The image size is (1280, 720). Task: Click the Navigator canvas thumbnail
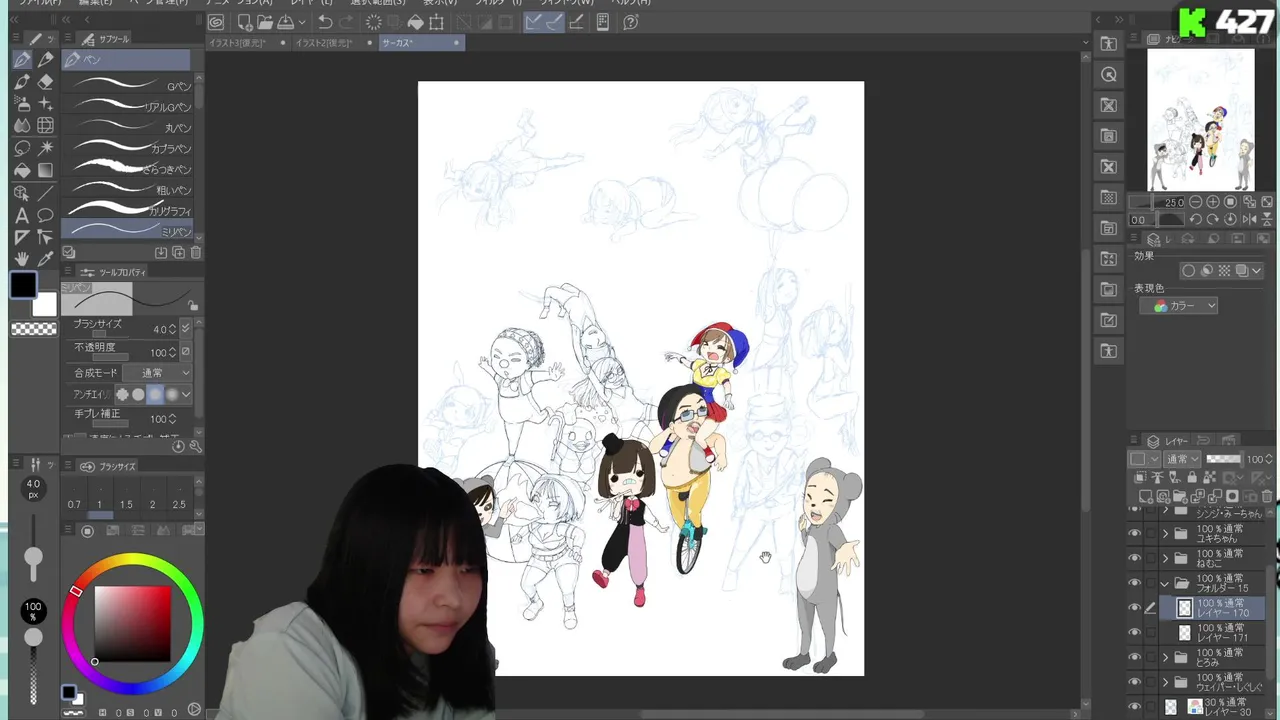tap(1200, 119)
